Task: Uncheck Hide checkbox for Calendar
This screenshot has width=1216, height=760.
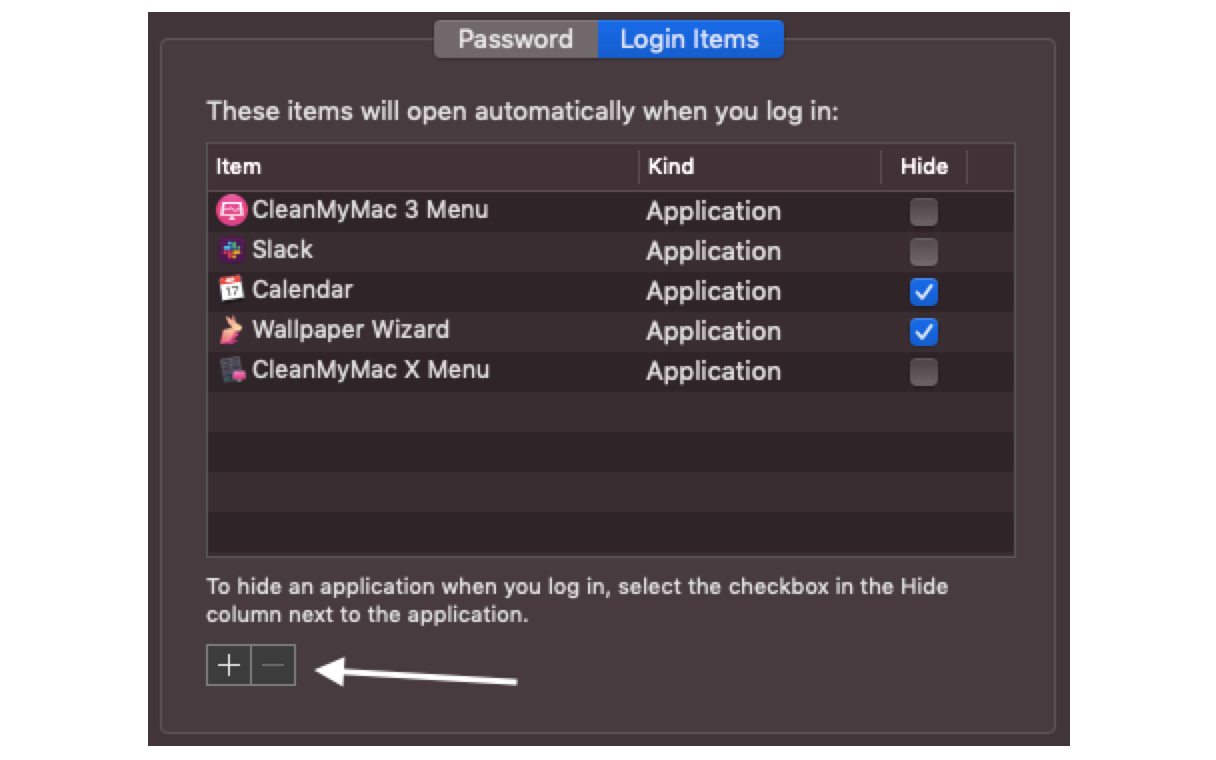Action: point(924,291)
